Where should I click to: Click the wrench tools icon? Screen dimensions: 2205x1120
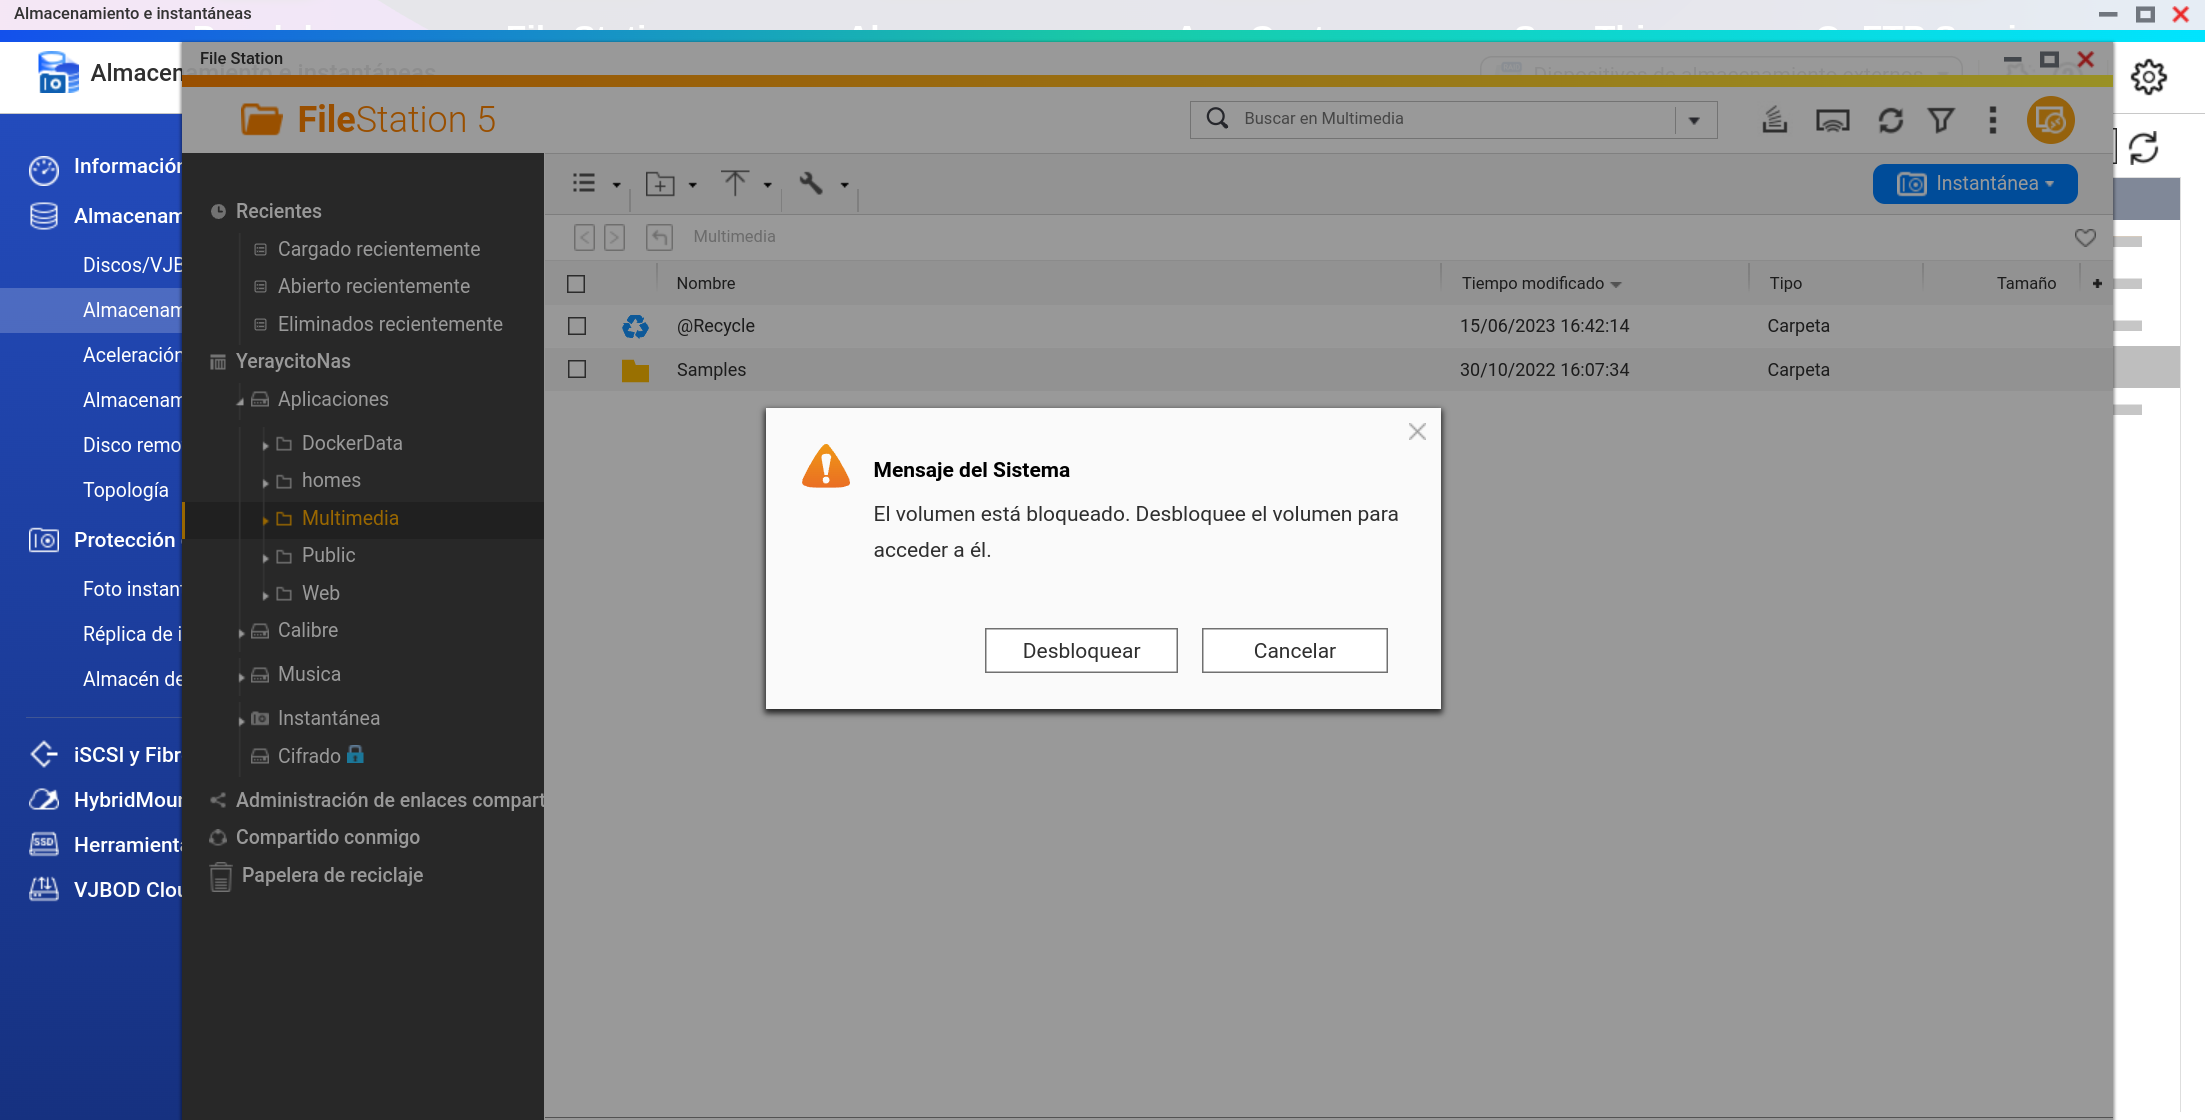pyautogui.click(x=811, y=184)
